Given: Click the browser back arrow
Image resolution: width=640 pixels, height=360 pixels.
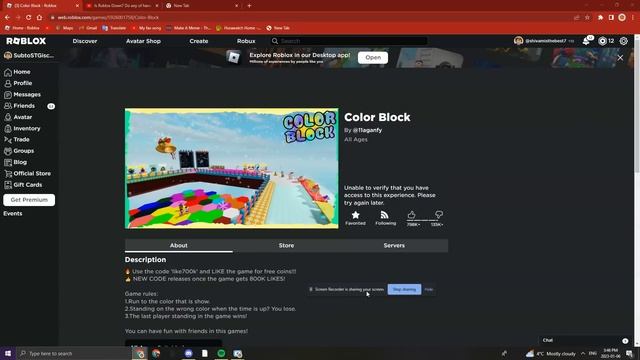Looking at the screenshot, I should [x=7, y=18].
